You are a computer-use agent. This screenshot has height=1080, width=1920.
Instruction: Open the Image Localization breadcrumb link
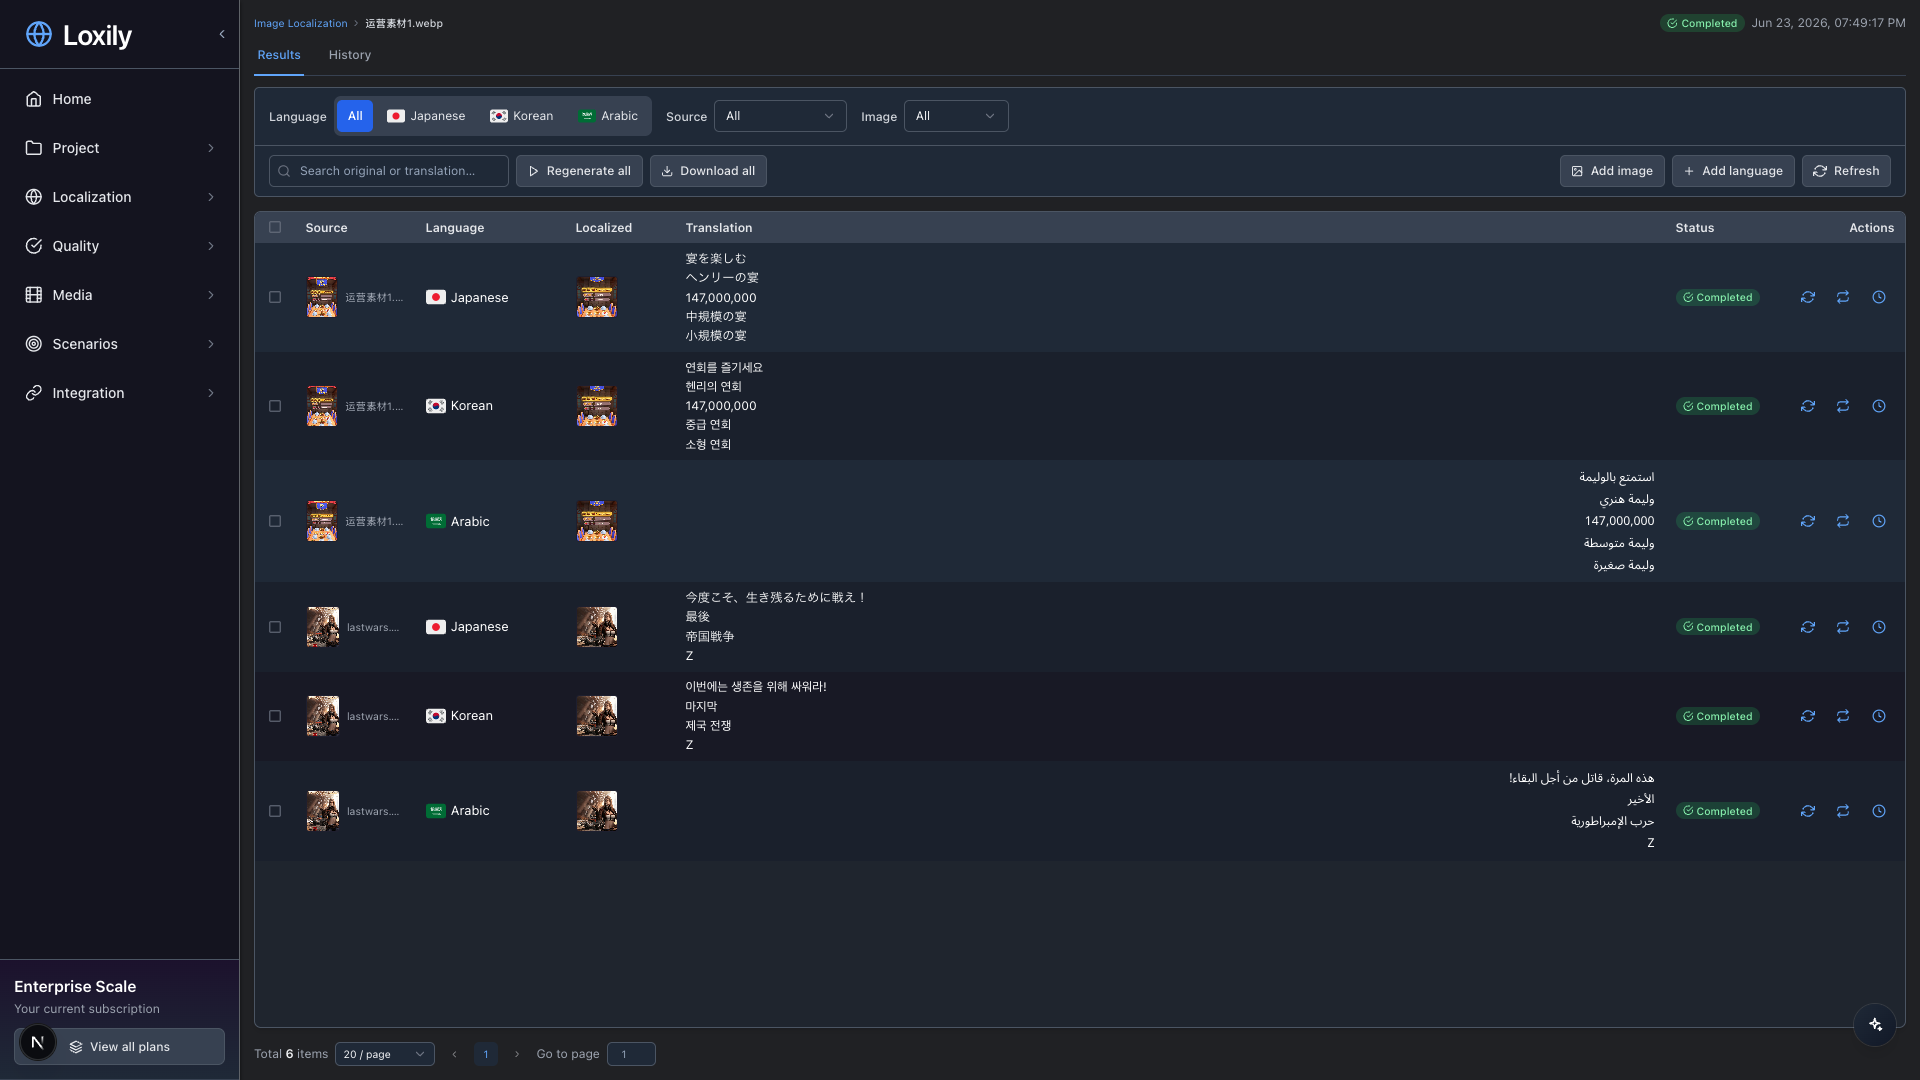tap(300, 23)
